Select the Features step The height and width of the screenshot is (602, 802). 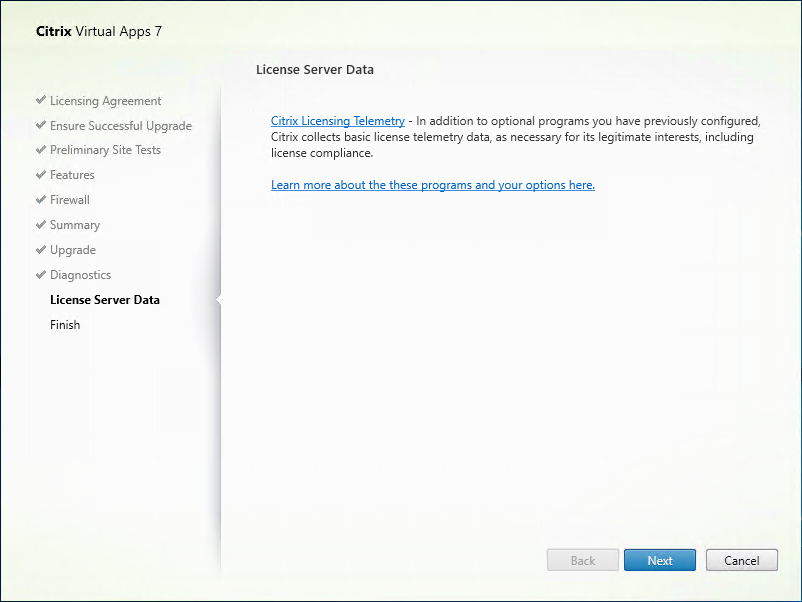click(x=72, y=175)
